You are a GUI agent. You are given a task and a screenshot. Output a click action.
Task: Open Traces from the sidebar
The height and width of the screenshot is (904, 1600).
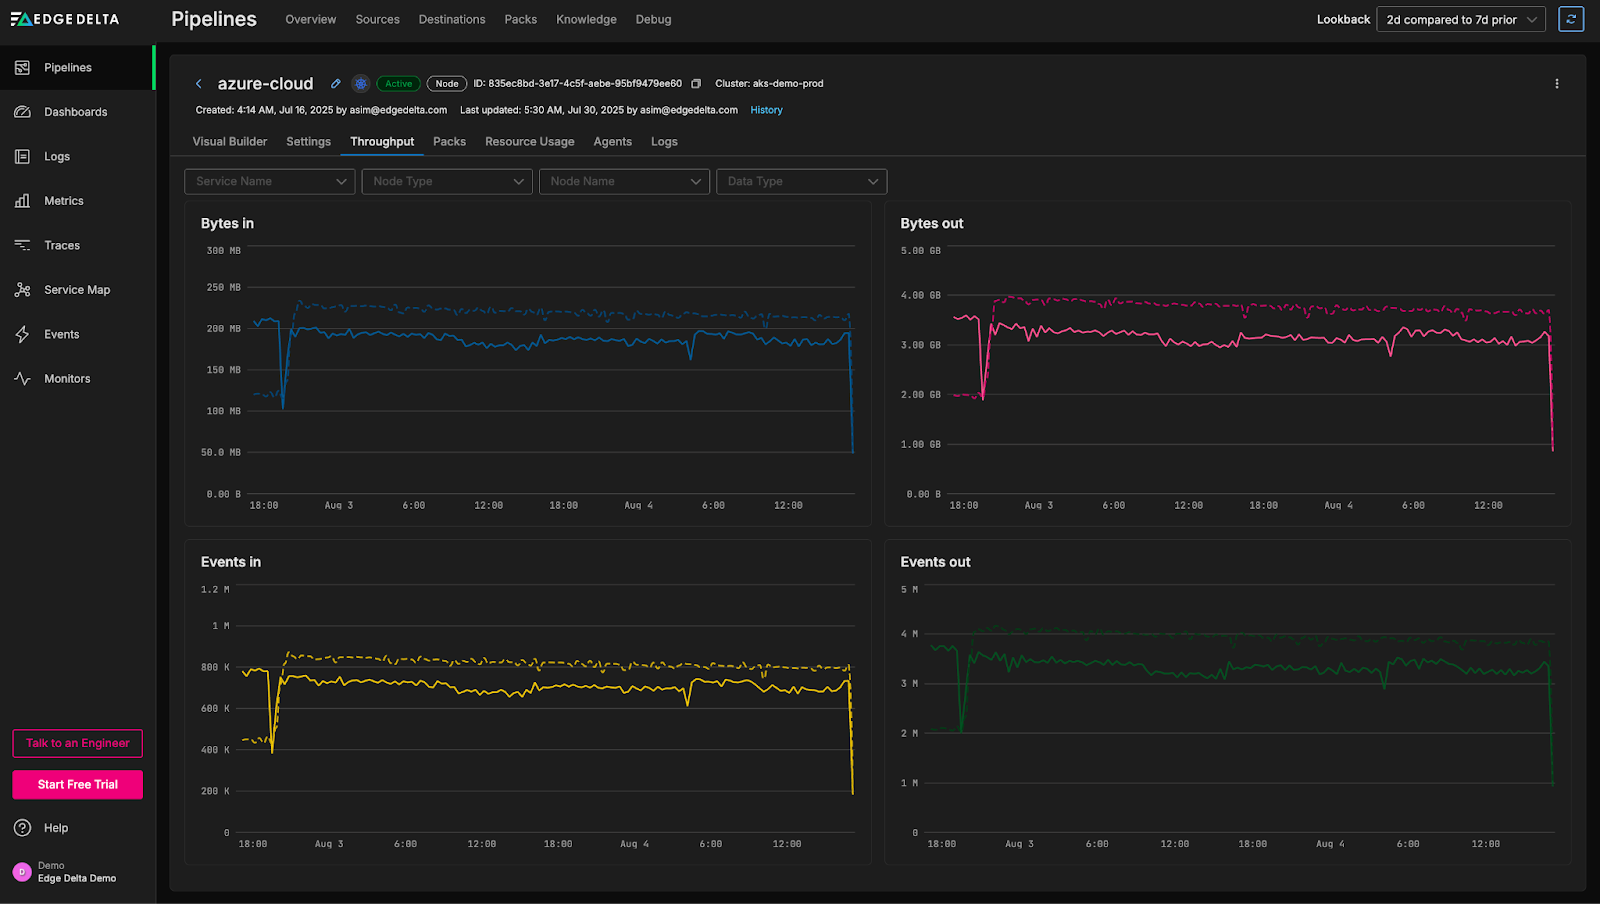[62, 245]
